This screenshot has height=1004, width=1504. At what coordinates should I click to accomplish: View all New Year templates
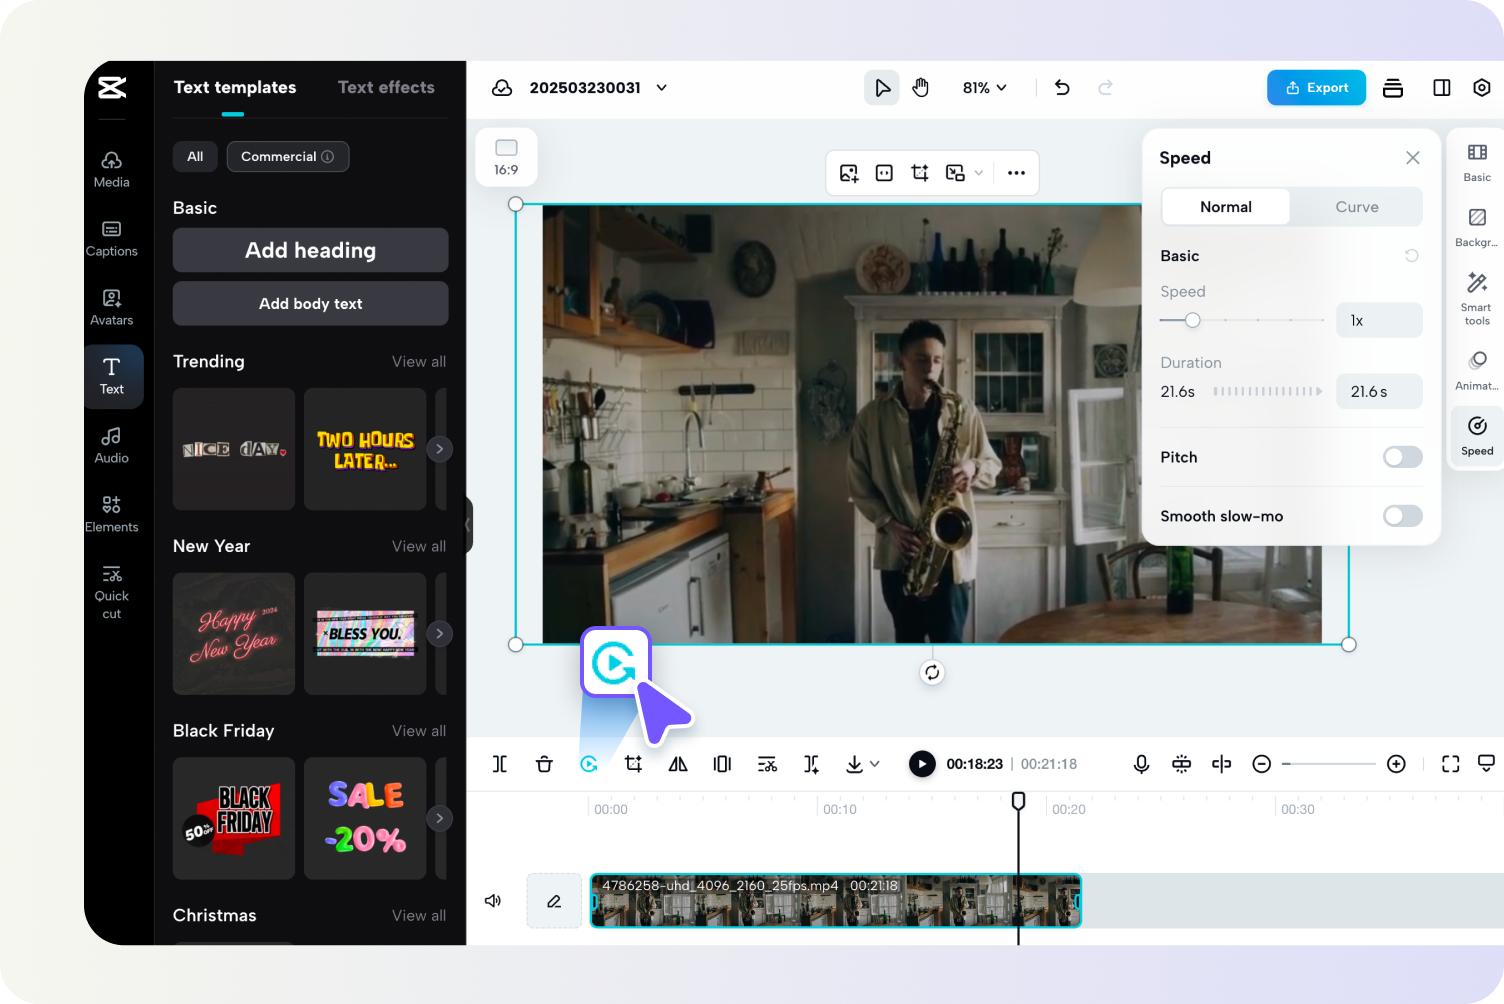coord(419,546)
